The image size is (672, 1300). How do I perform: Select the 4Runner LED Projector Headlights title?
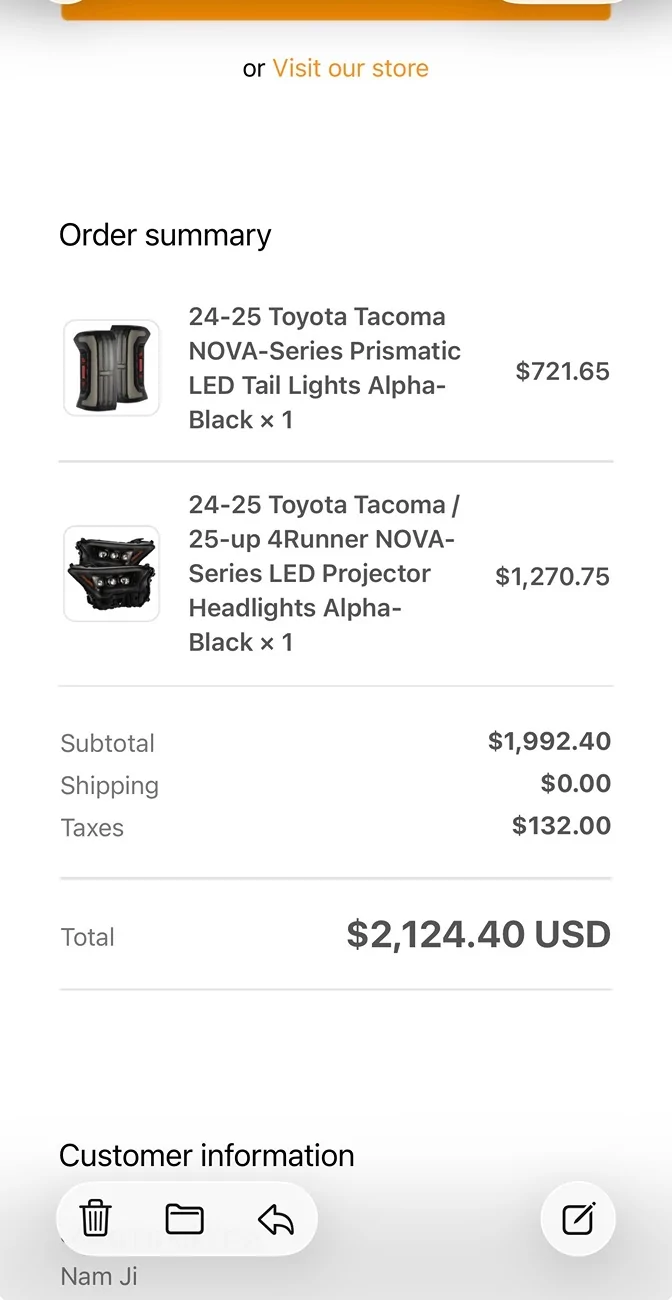click(324, 574)
